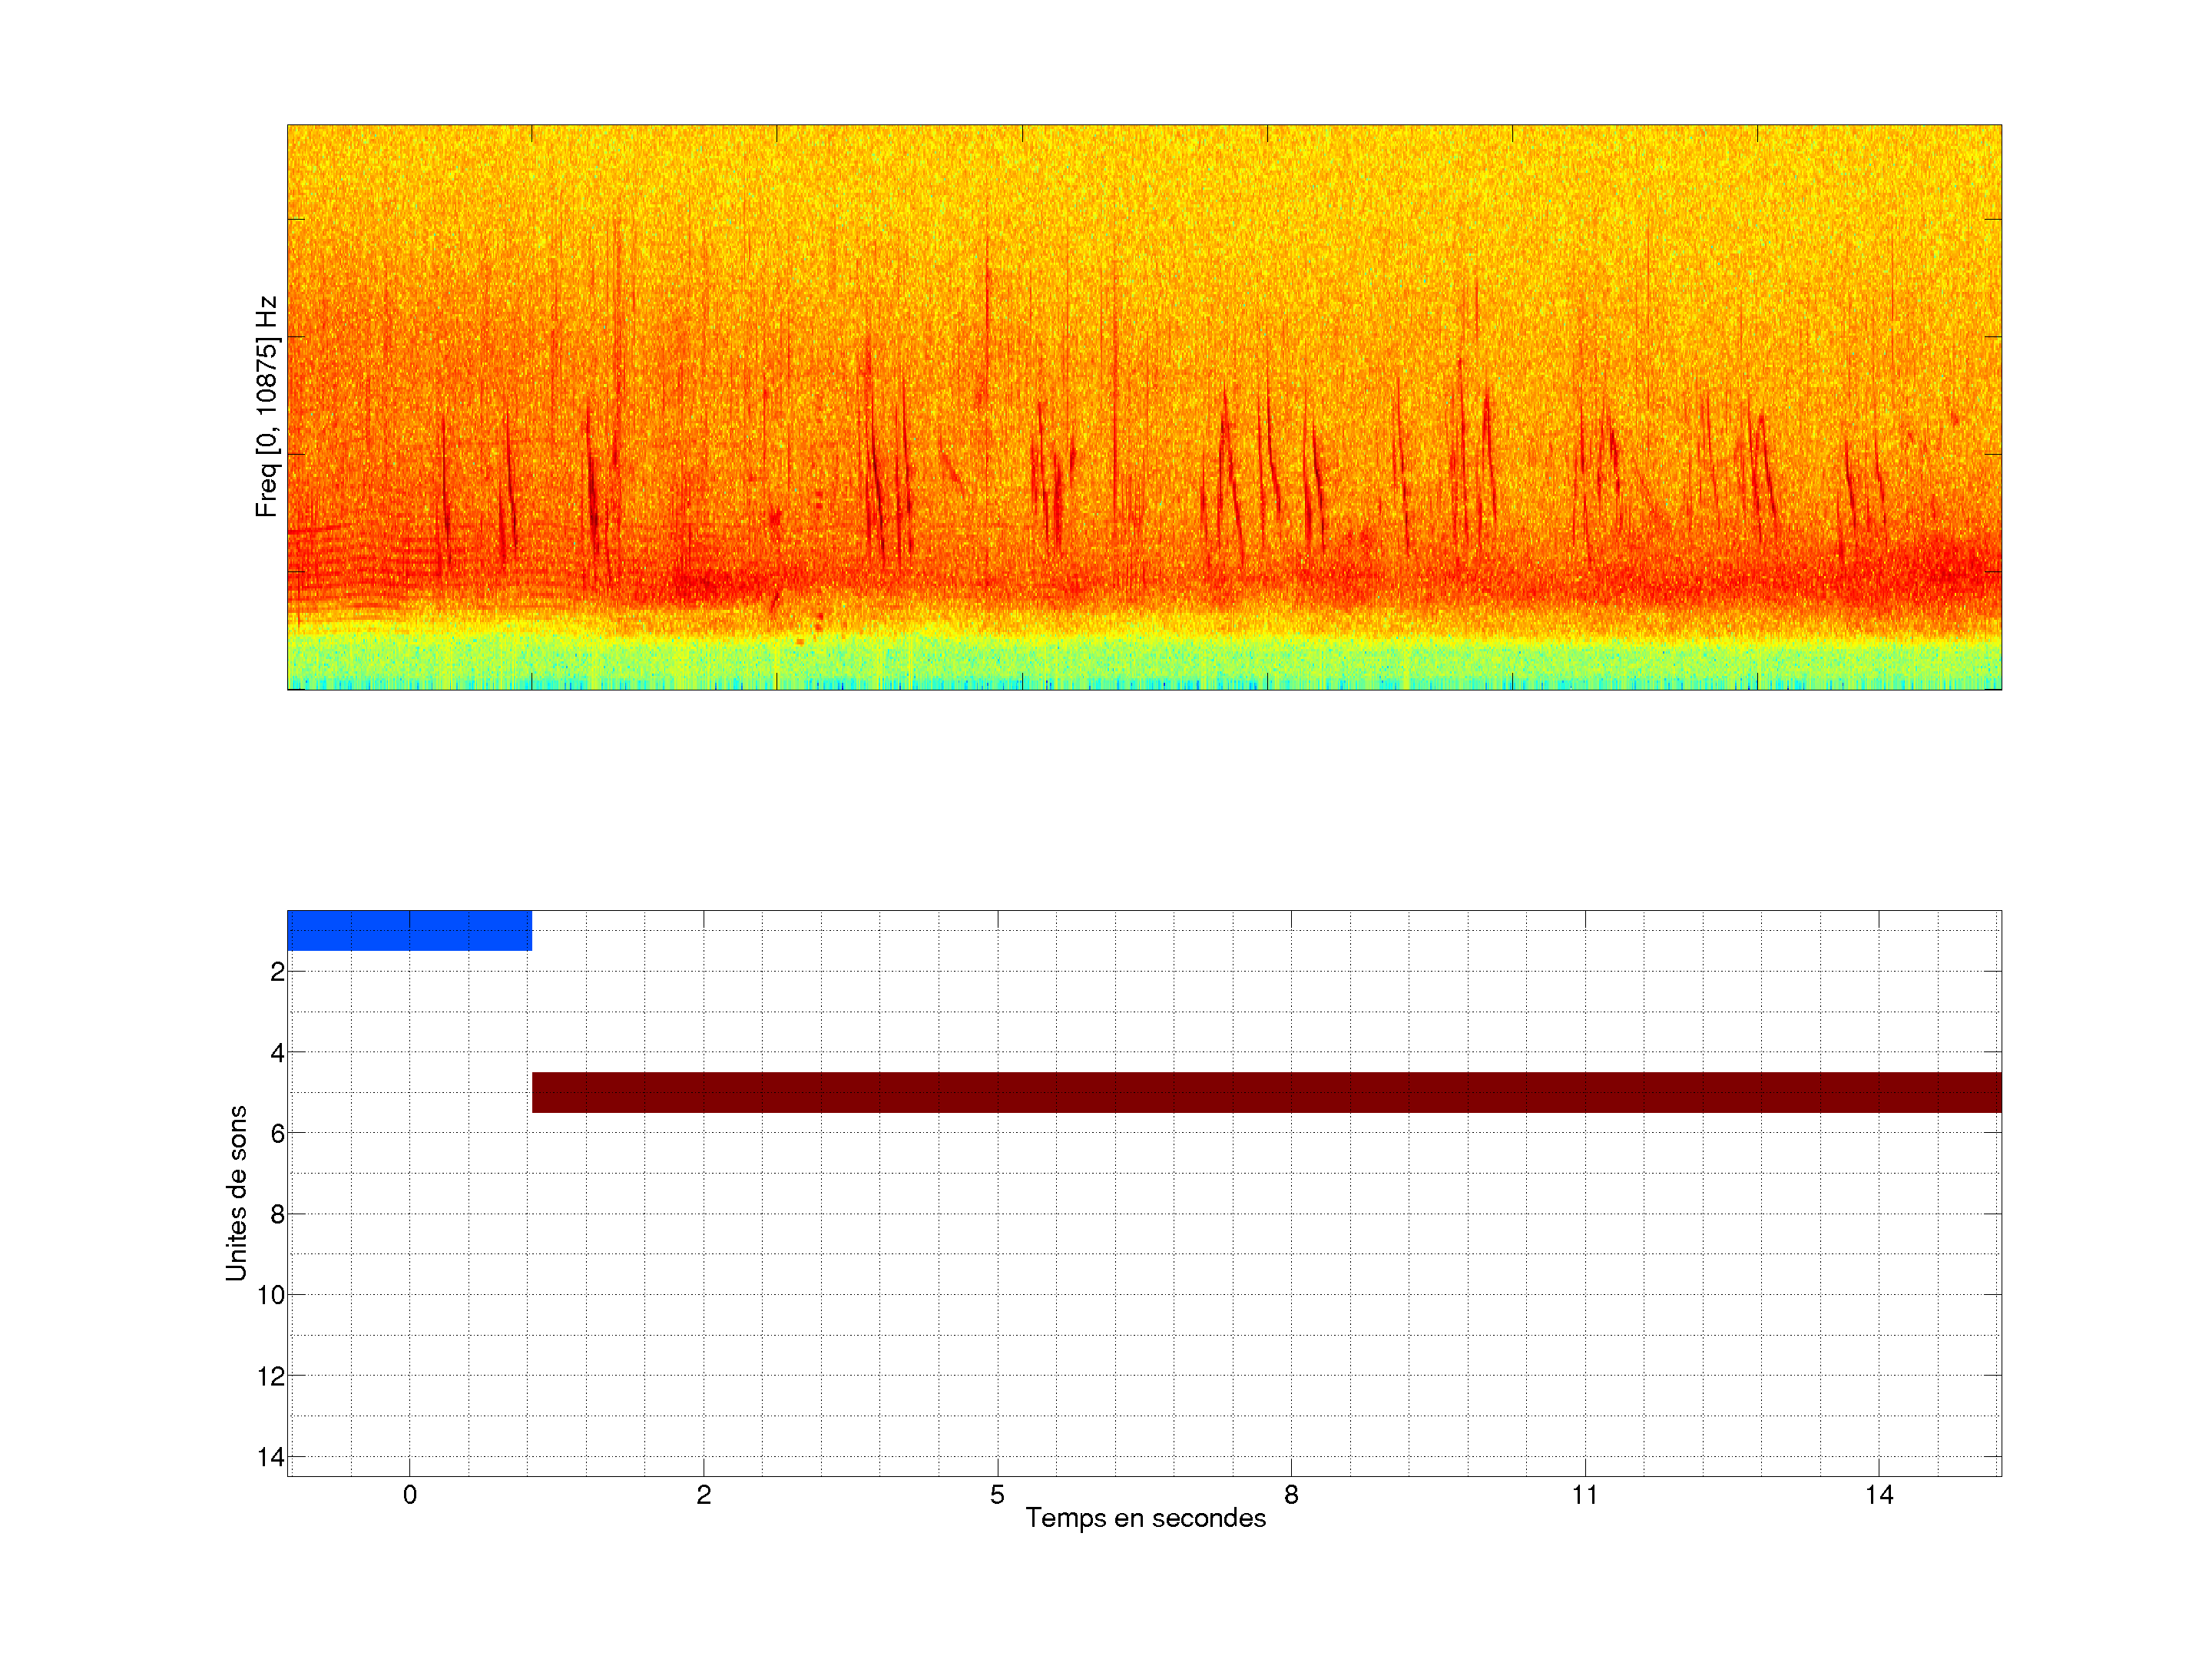Click x-axis tick label 11
This screenshot has width=2212, height=1659.
pos(1585,1495)
